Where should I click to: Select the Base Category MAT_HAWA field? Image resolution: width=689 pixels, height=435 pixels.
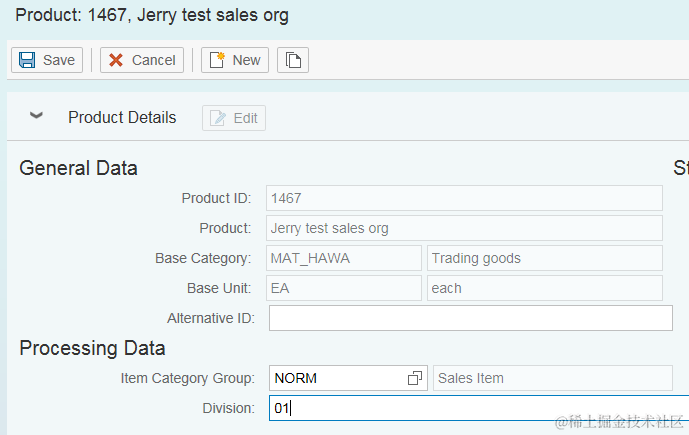point(344,258)
